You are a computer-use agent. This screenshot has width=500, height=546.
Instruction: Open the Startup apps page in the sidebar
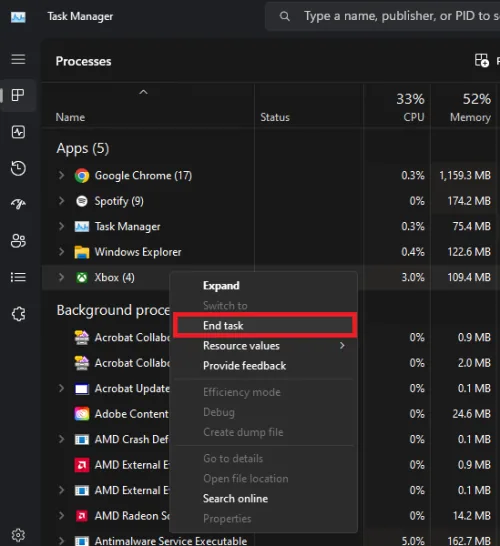coord(18,204)
